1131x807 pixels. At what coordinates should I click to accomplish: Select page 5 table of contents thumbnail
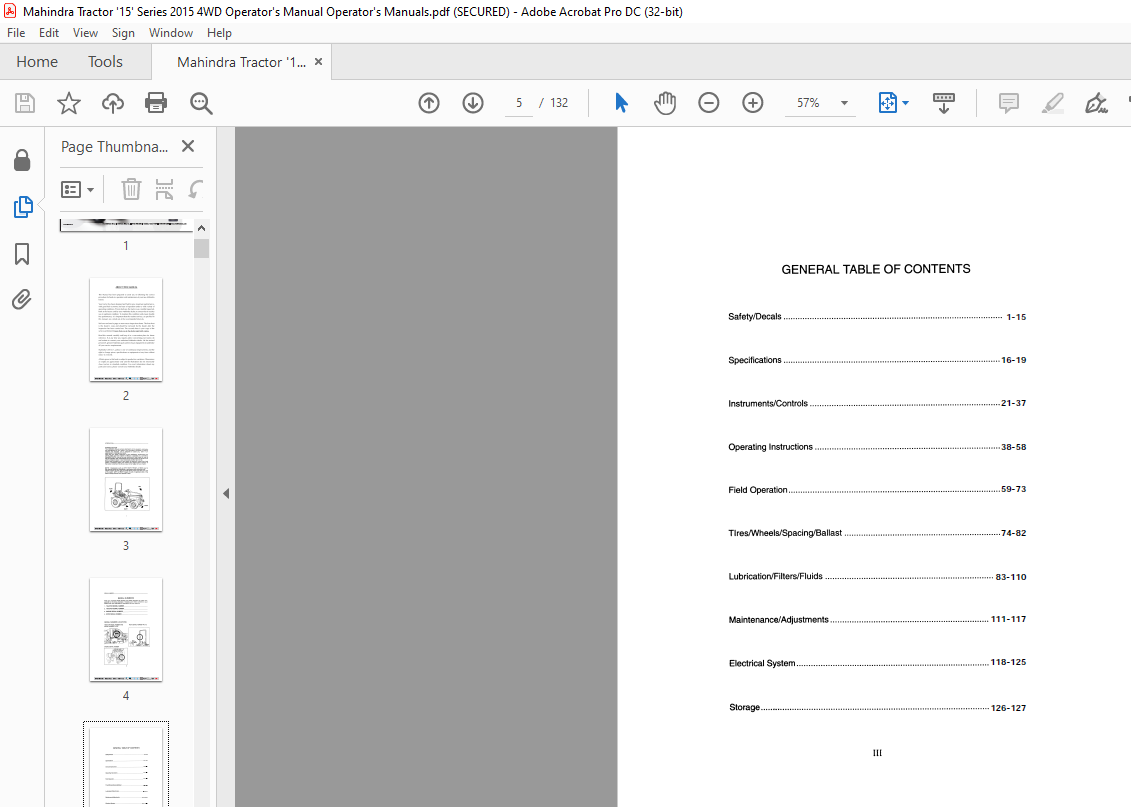[126, 765]
